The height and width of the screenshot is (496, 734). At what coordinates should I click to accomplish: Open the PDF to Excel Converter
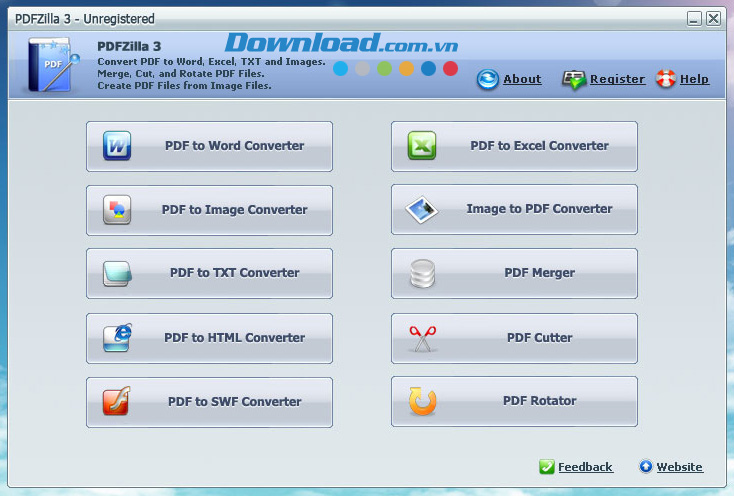(514, 146)
